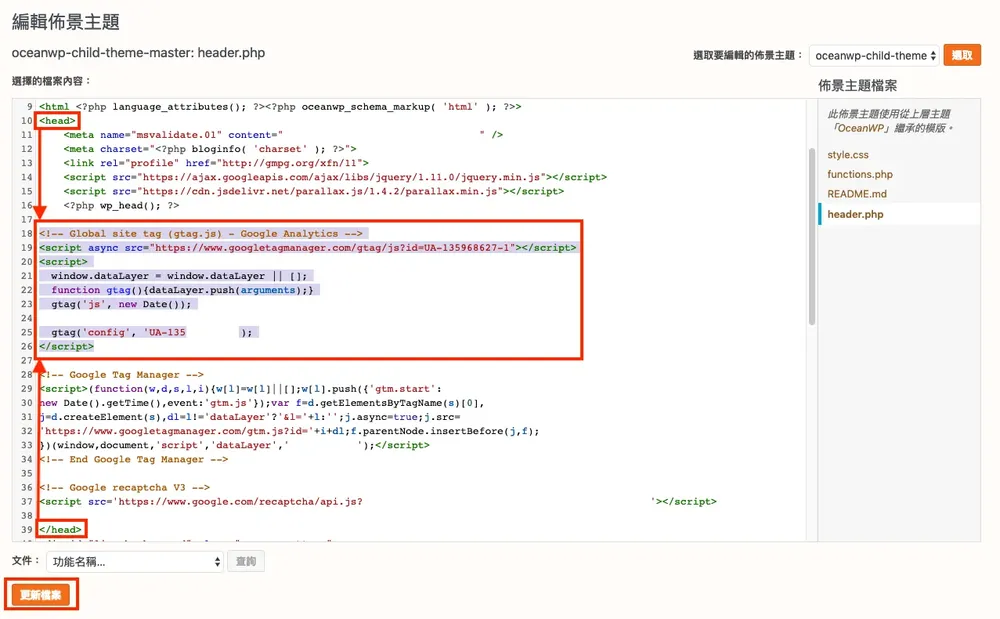Click the link rel profile line 13
The image size is (1000, 619).
click(x=216, y=163)
